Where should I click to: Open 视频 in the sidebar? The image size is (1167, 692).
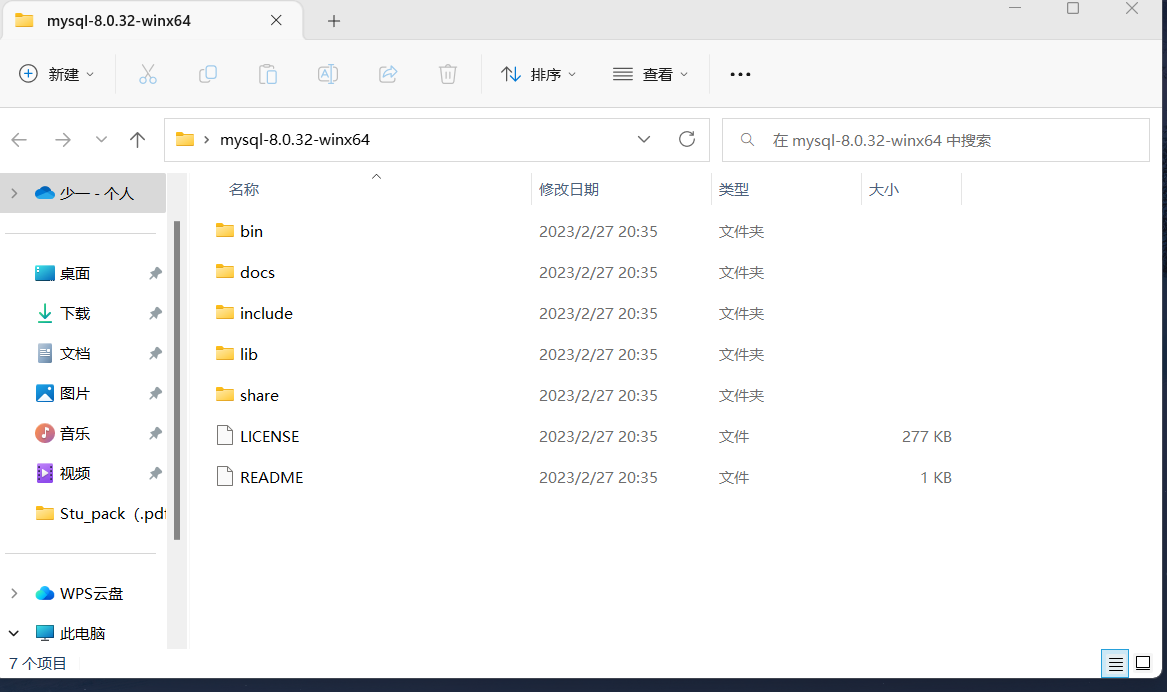tap(74, 473)
